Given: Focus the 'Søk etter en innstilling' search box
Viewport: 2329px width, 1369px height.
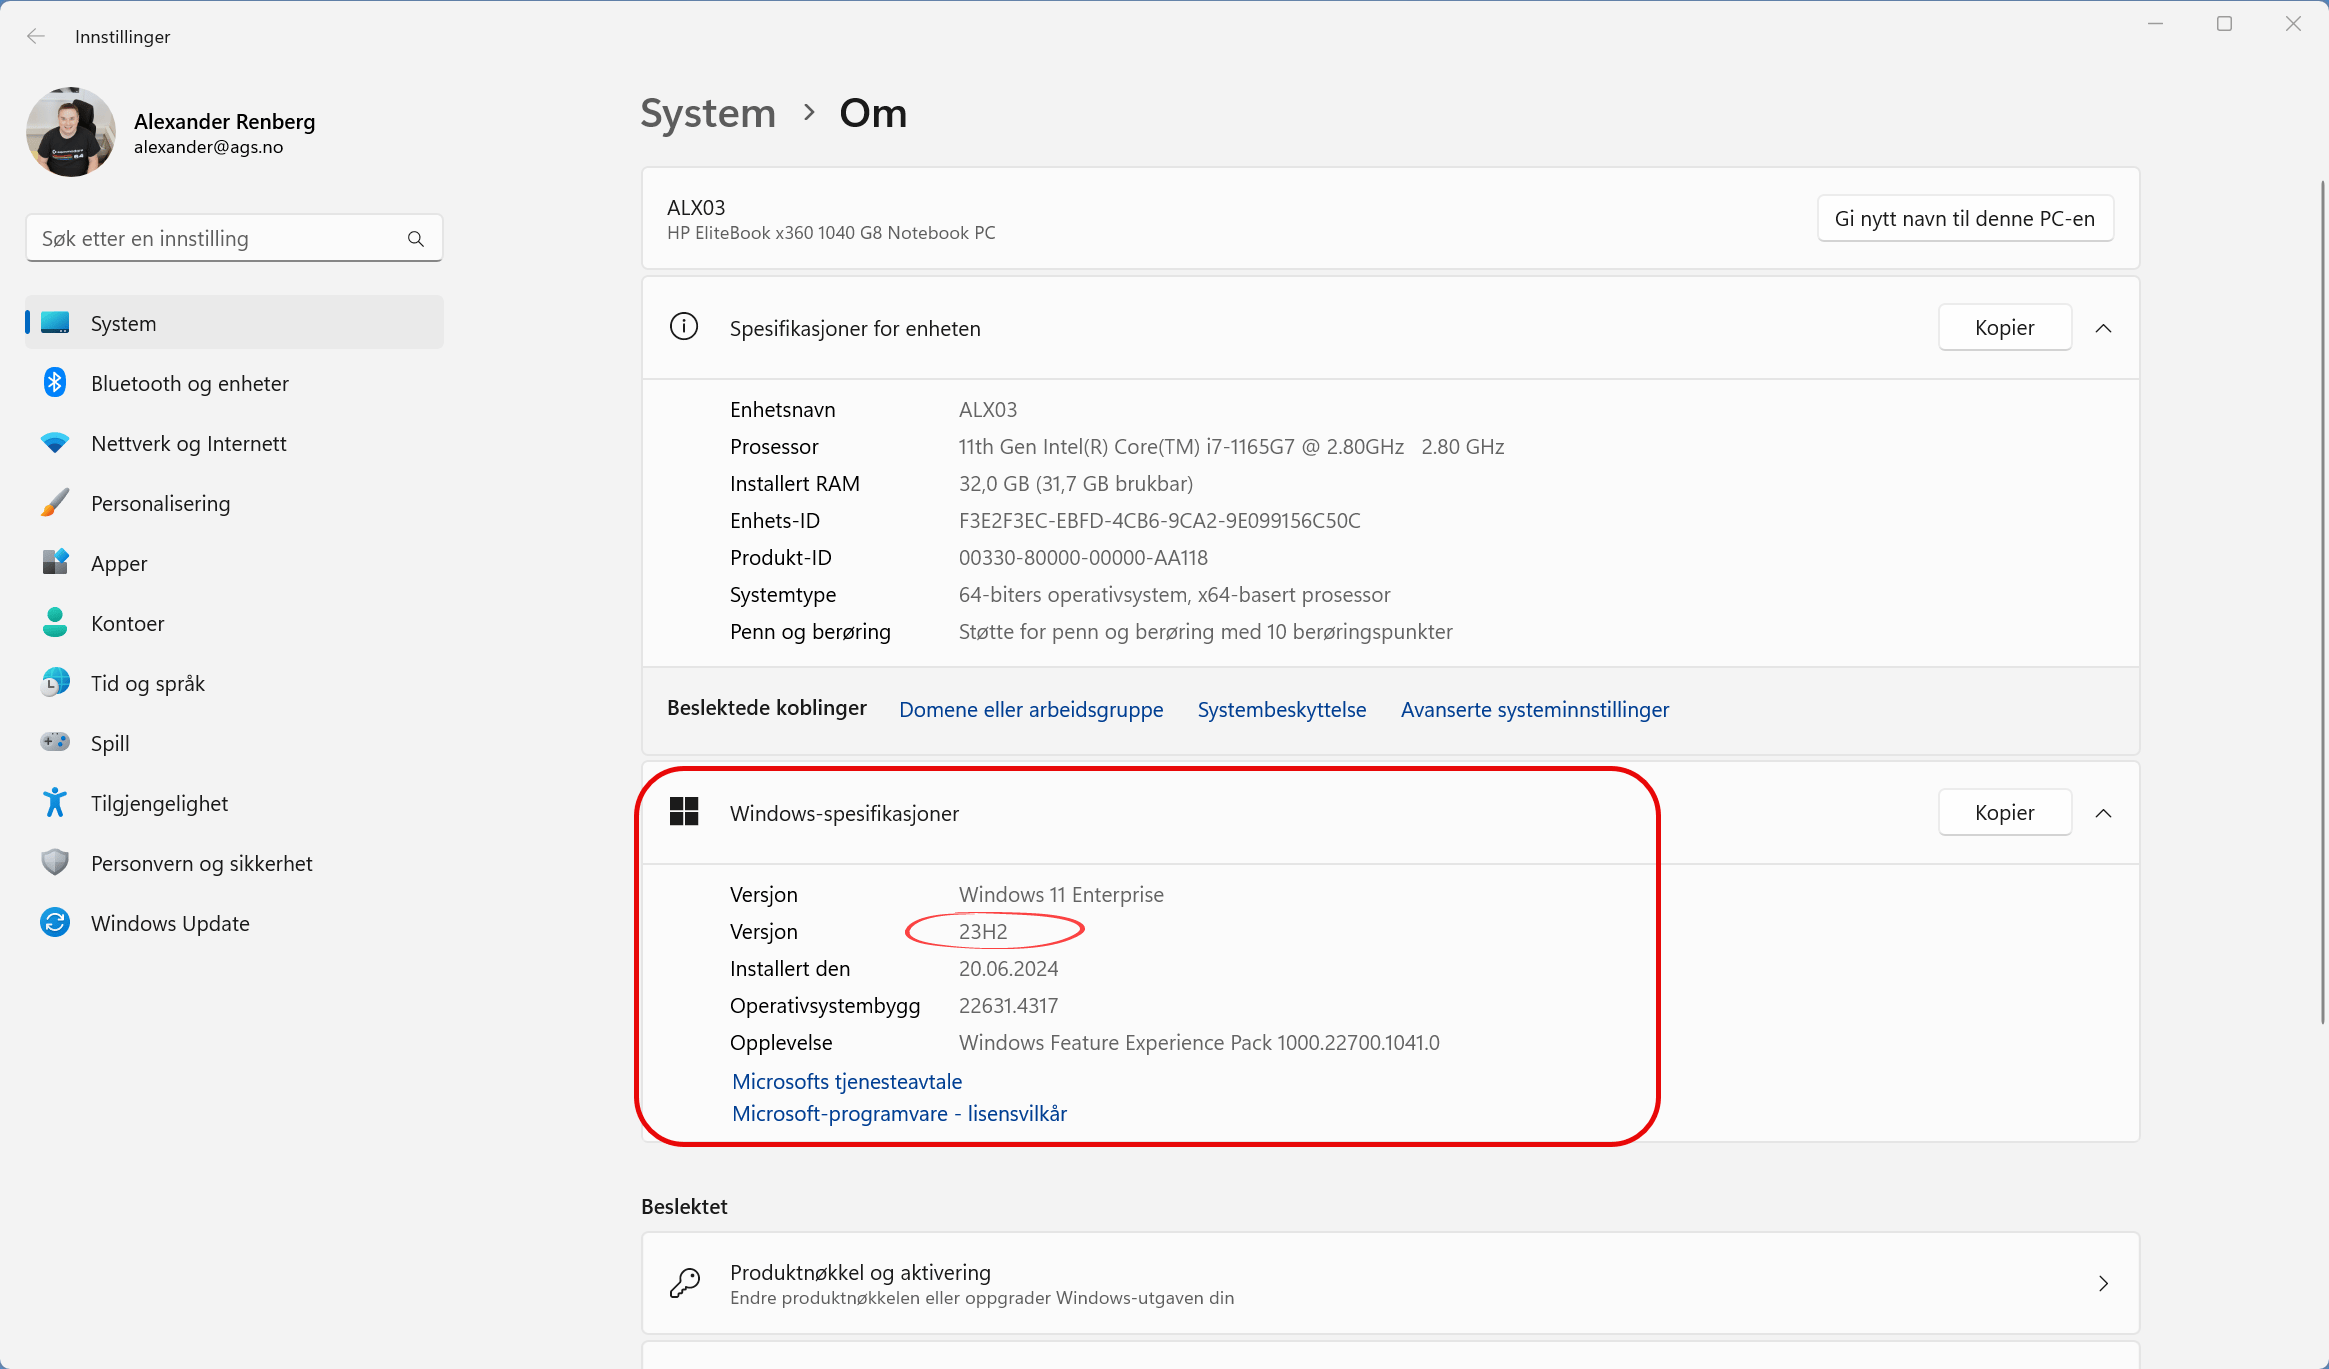Looking at the screenshot, I should [x=234, y=239].
